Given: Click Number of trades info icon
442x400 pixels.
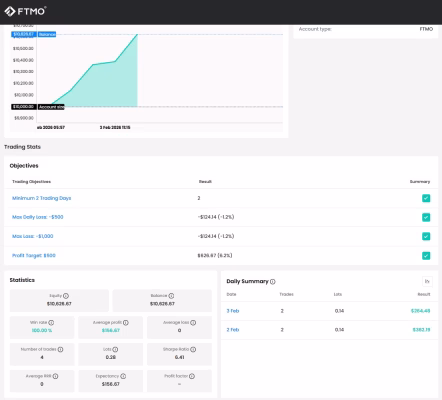Looking at the screenshot, I should click(x=60, y=349).
